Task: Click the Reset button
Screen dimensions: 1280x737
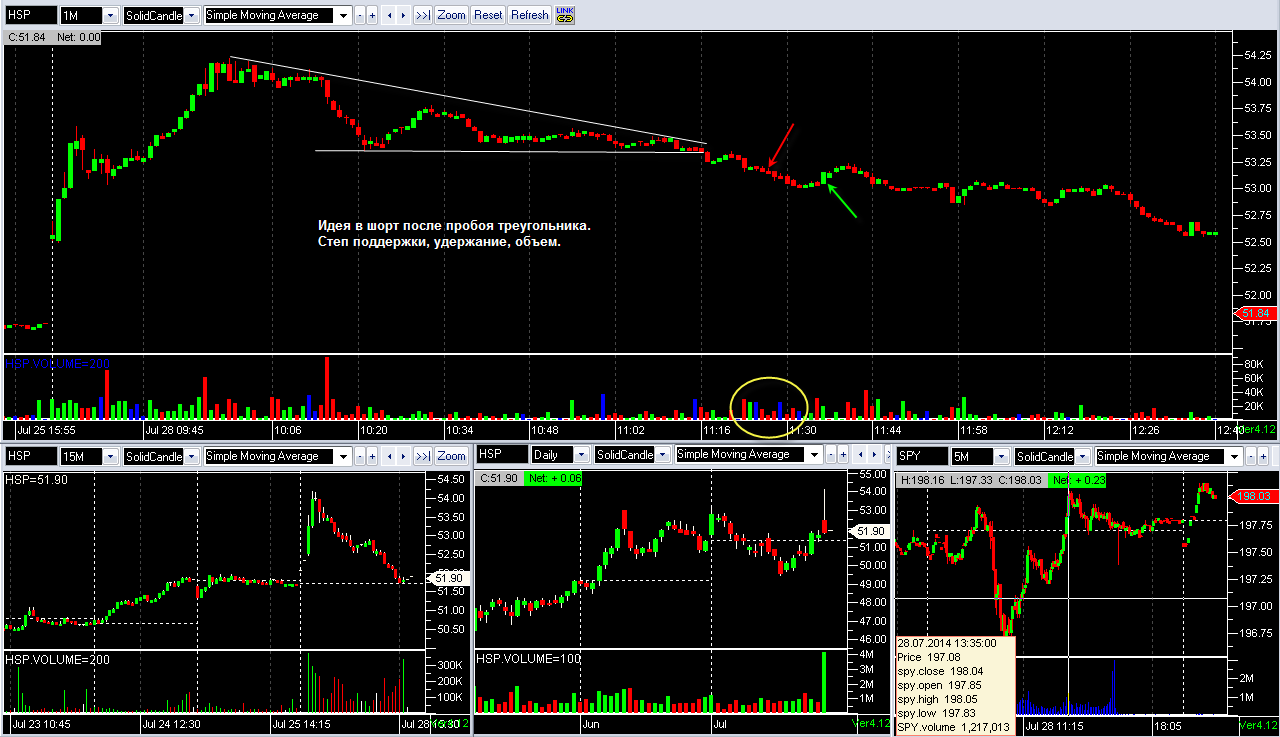Action: click(488, 15)
